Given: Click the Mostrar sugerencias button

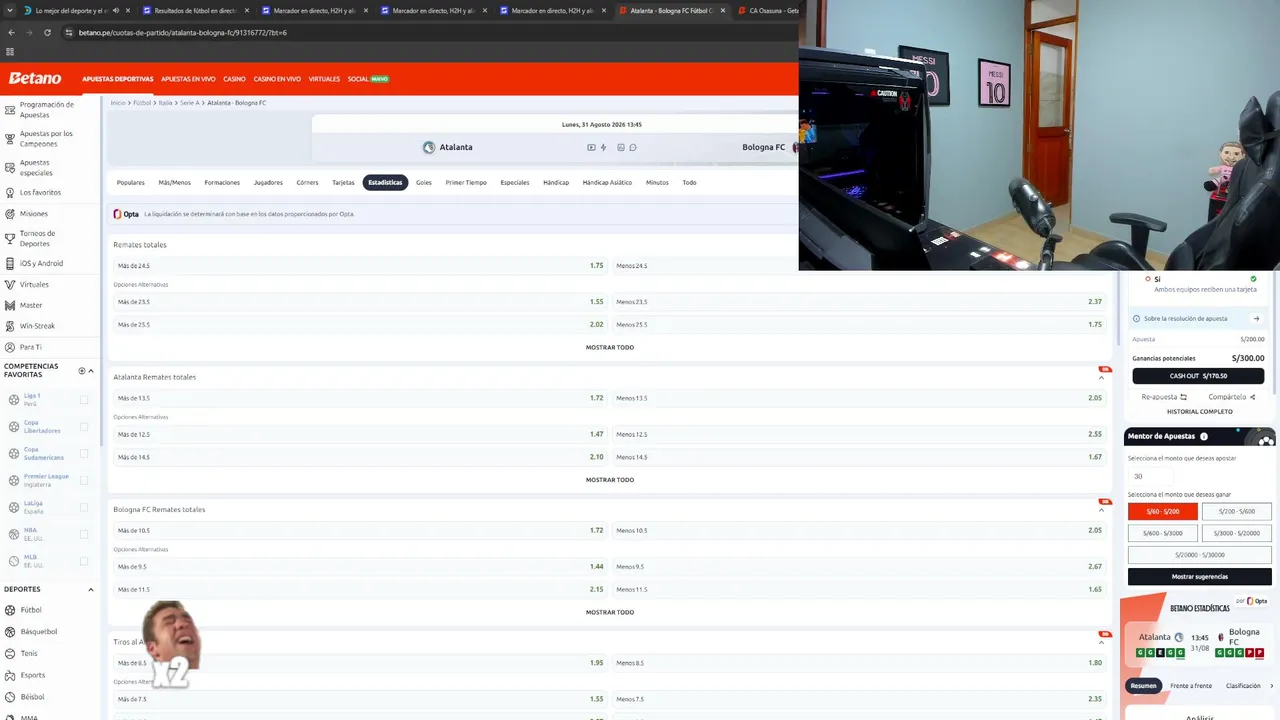Looking at the screenshot, I should coord(1200,577).
